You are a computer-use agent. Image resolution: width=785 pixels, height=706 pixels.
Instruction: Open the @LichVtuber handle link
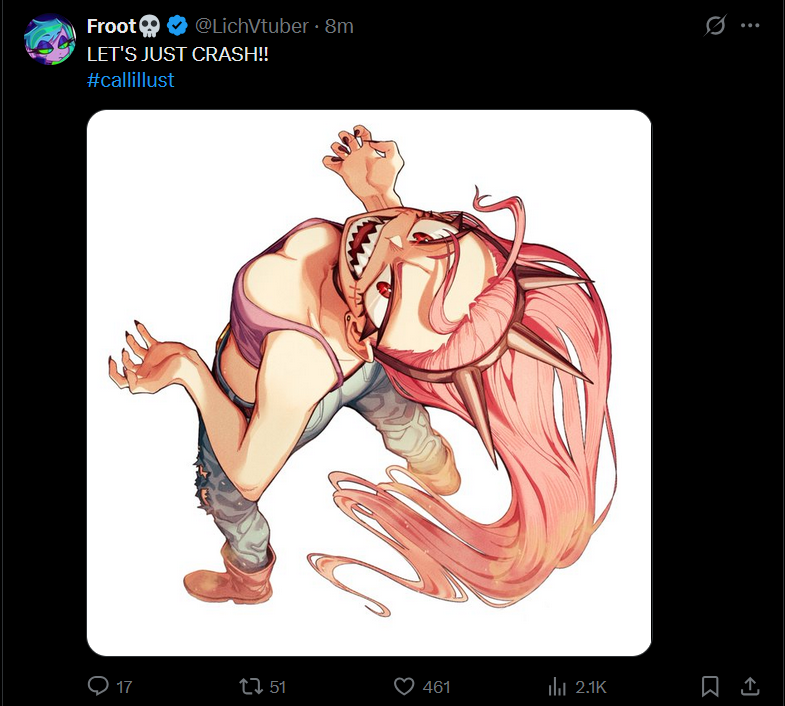[252, 26]
